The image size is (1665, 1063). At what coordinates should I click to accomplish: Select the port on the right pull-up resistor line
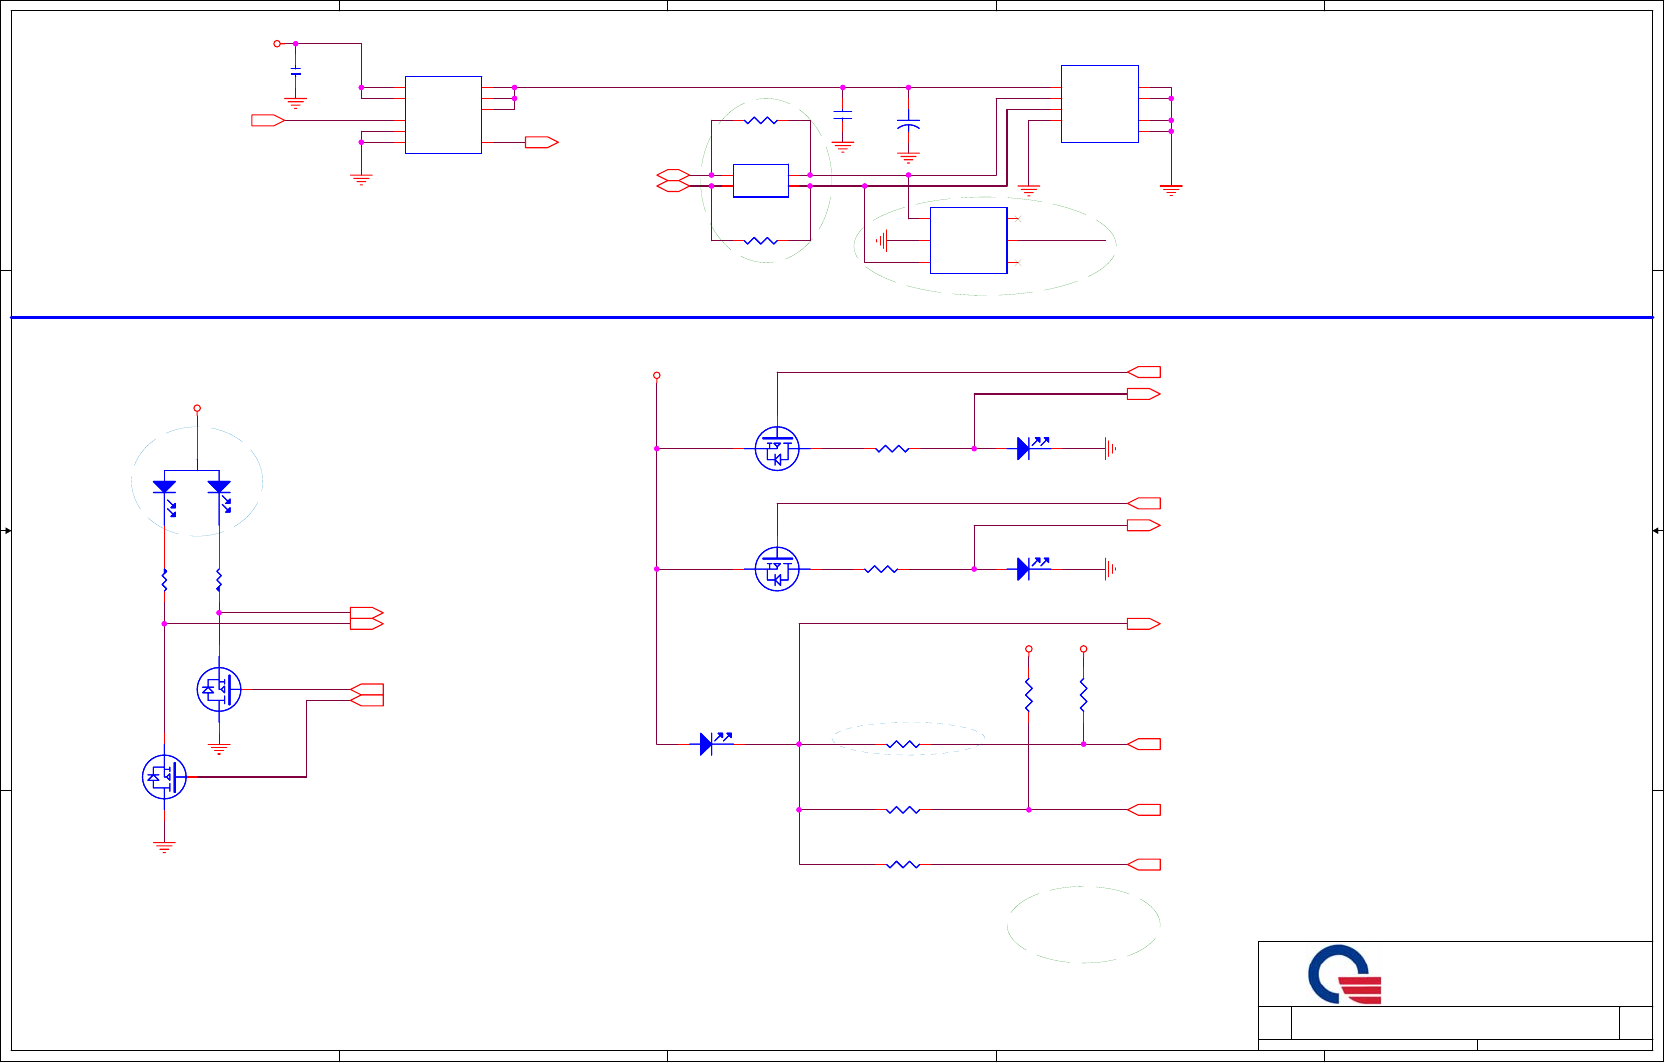point(1144,744)
